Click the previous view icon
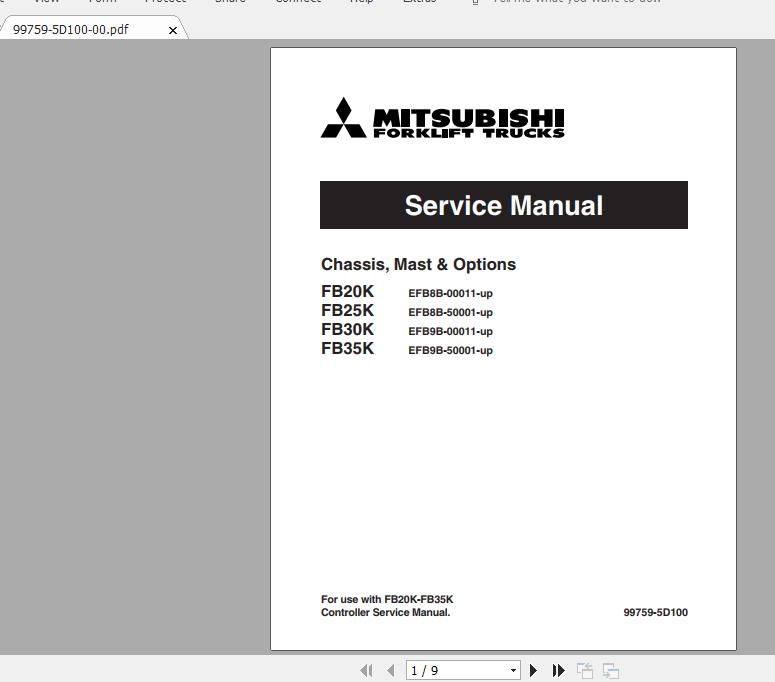The image size is (775, 682). tap(585, 671)
